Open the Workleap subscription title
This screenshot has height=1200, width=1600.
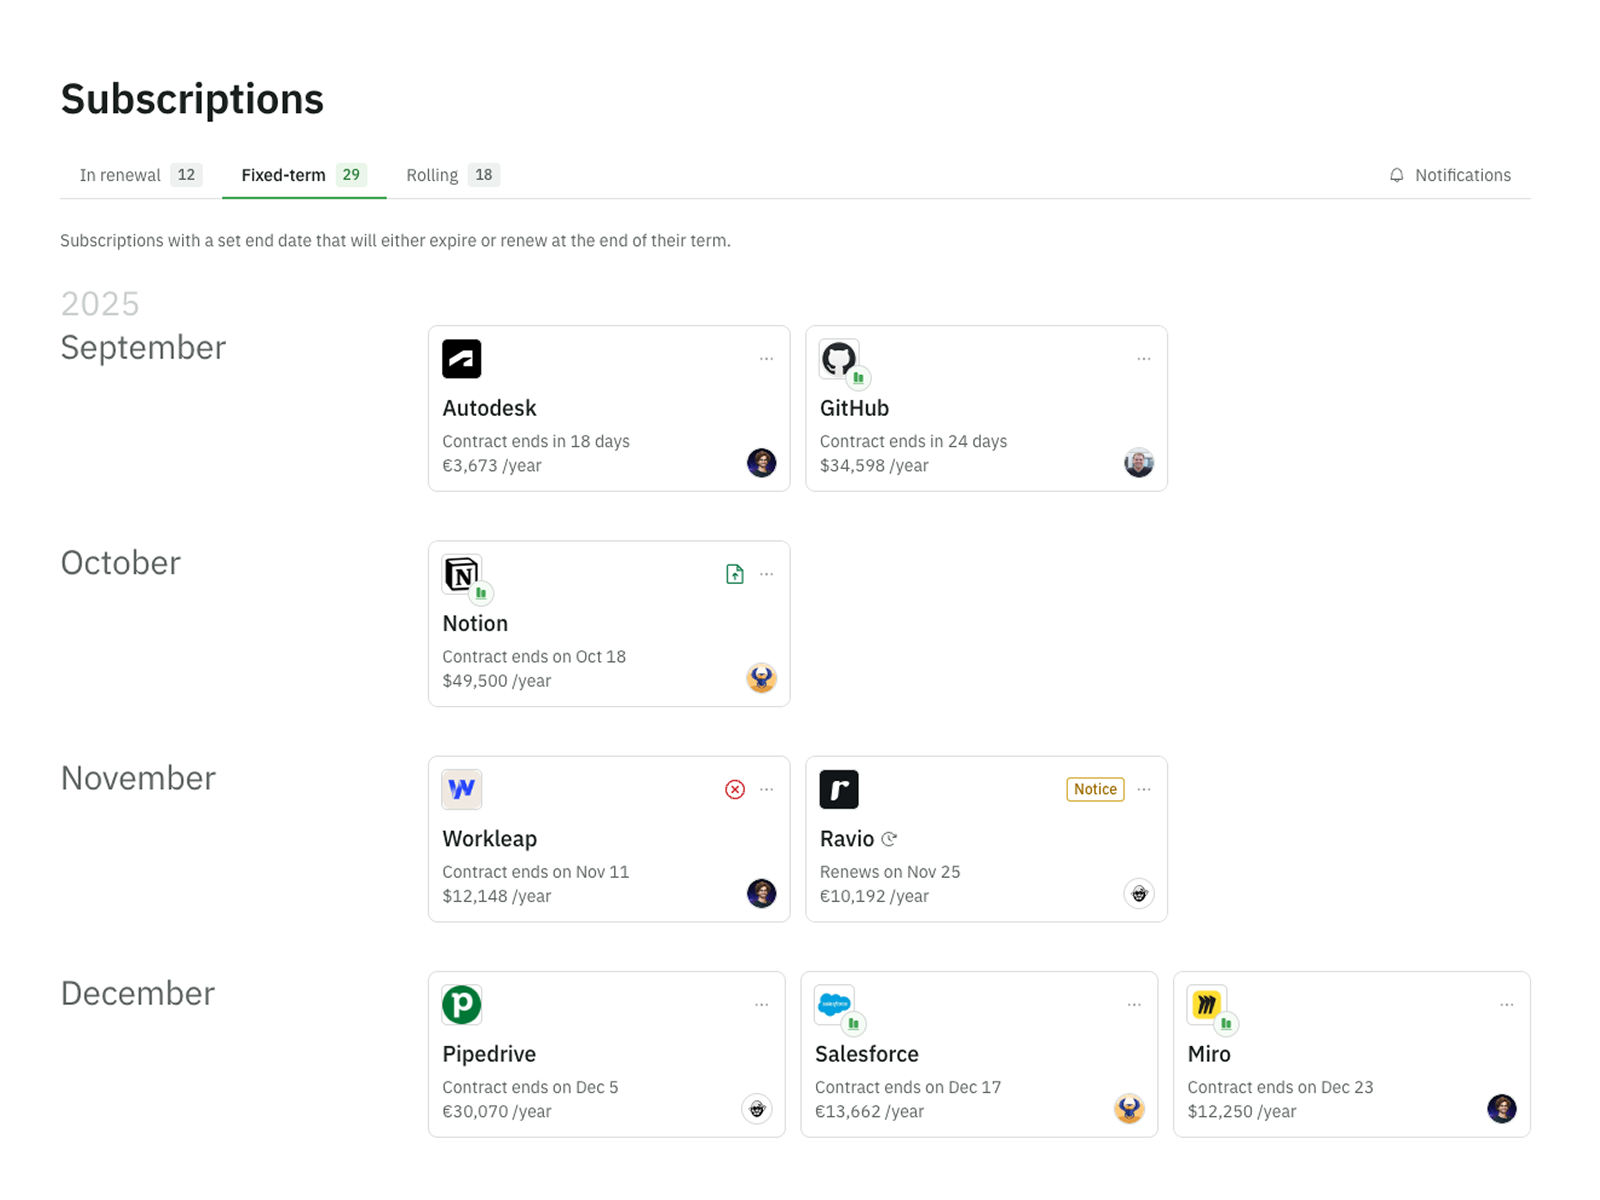(489, 839)
